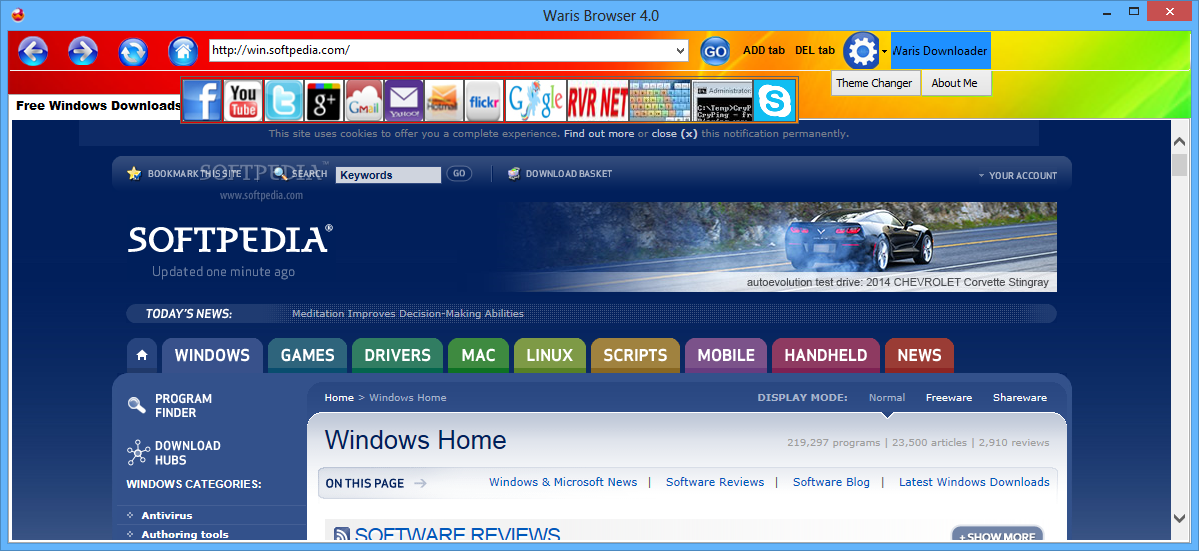
Task: Click the round GO button
Action: (x=715, y=51)
